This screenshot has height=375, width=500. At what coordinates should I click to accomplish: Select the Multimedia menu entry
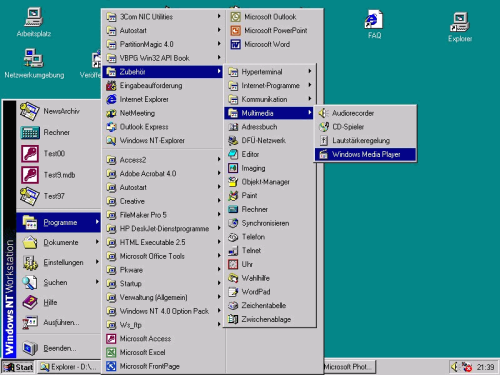[x=269, y=113]
